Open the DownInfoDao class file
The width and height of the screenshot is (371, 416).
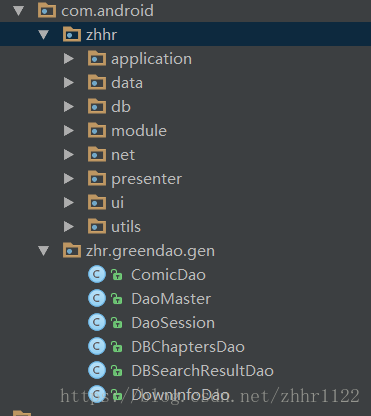[x=180, y=395]
